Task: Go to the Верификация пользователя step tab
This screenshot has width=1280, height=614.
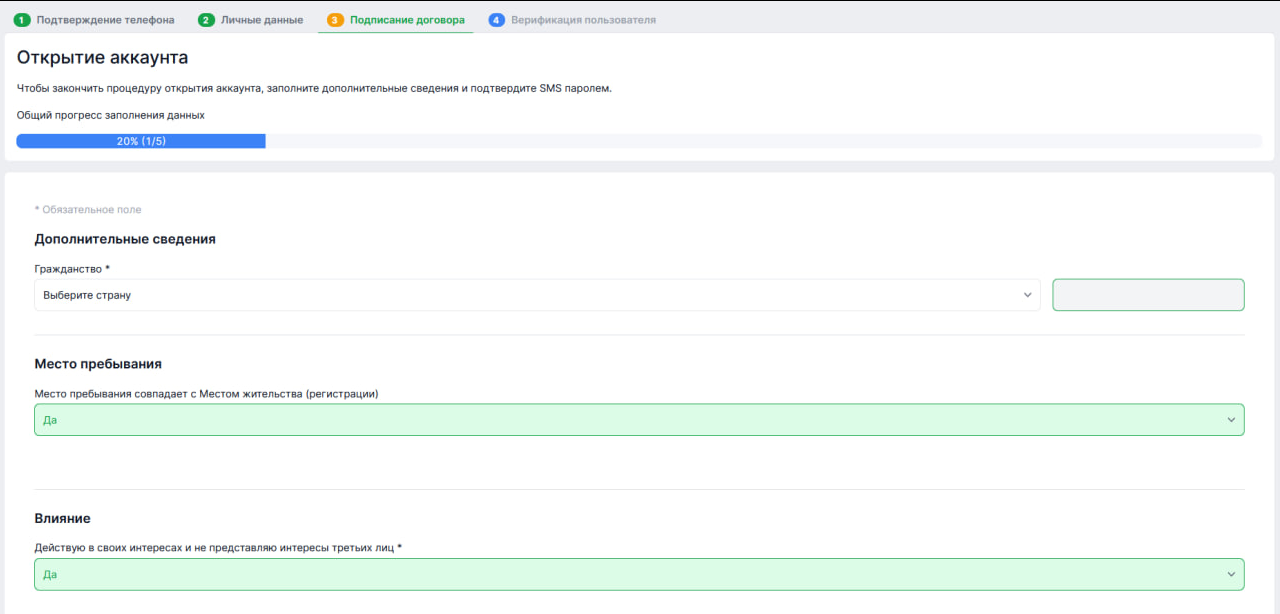Action: coord(583,20)
